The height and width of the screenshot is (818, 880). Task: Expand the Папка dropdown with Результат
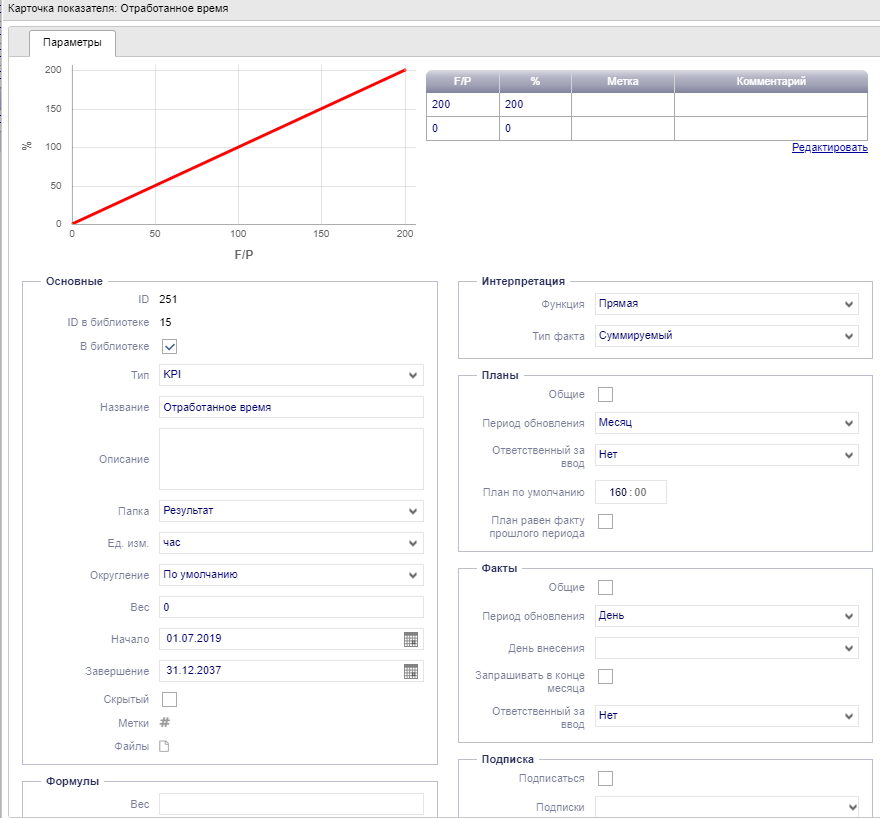pos(291,511)
